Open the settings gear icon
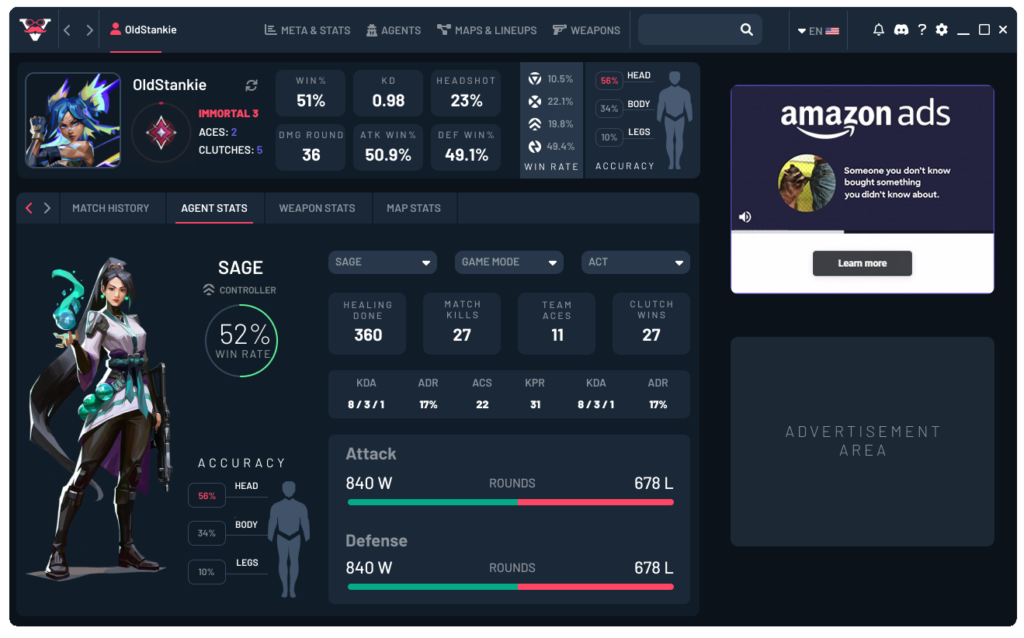1024x638 pixels. 941,30
